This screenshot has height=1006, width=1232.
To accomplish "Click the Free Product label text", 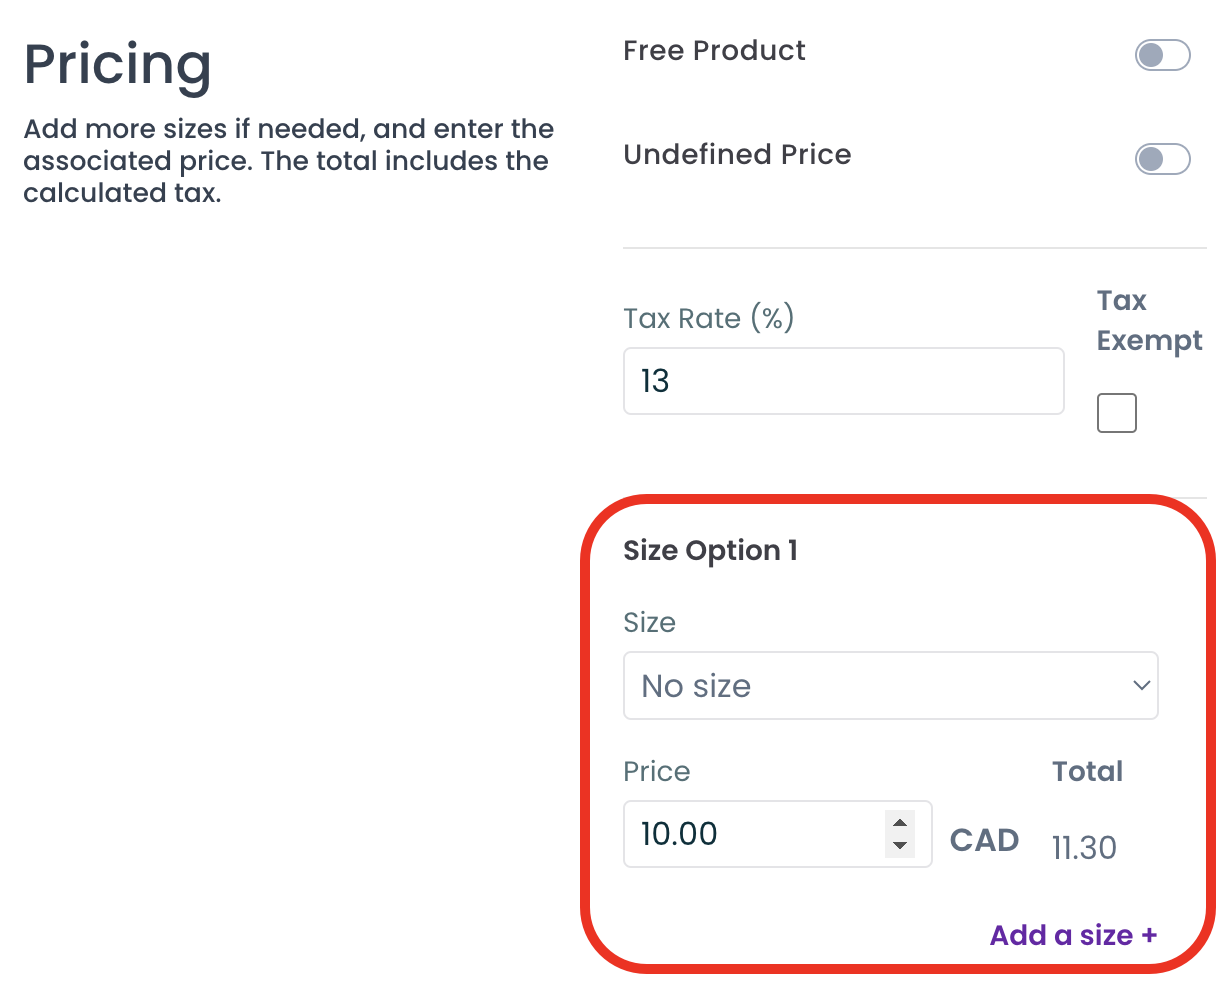I will coord(714,51).
